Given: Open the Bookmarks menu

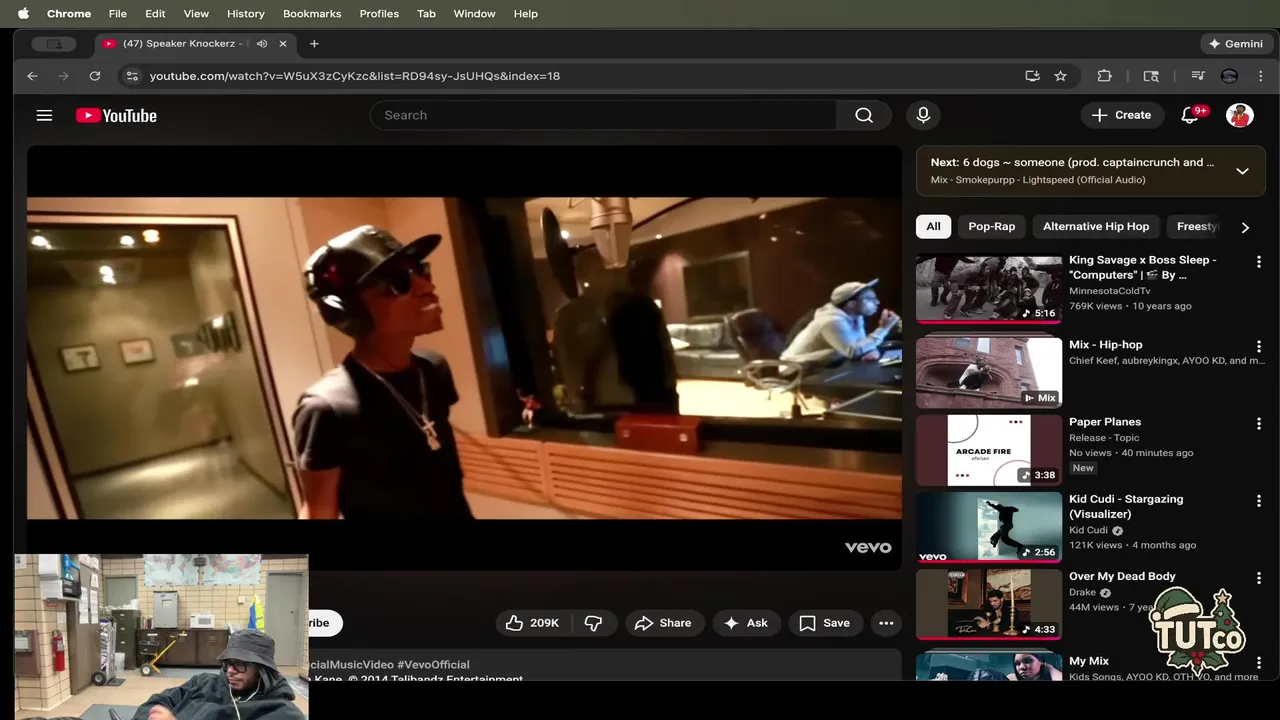Looking at the screenshot, I should pos(312,13).
